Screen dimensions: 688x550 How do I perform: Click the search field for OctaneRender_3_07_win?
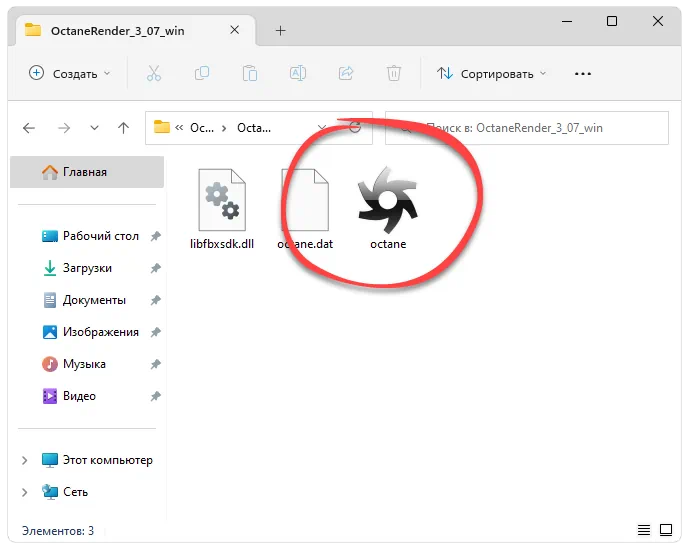(527, 128)
